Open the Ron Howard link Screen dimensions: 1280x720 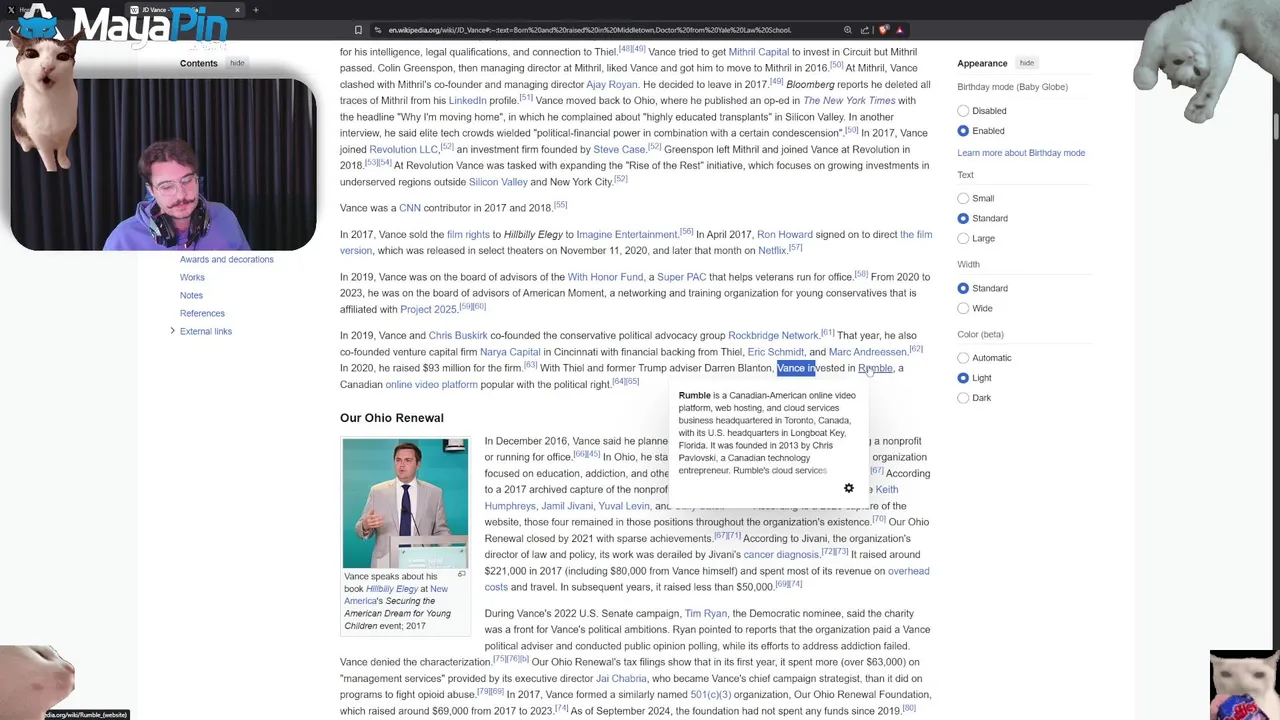coord(785,235)
